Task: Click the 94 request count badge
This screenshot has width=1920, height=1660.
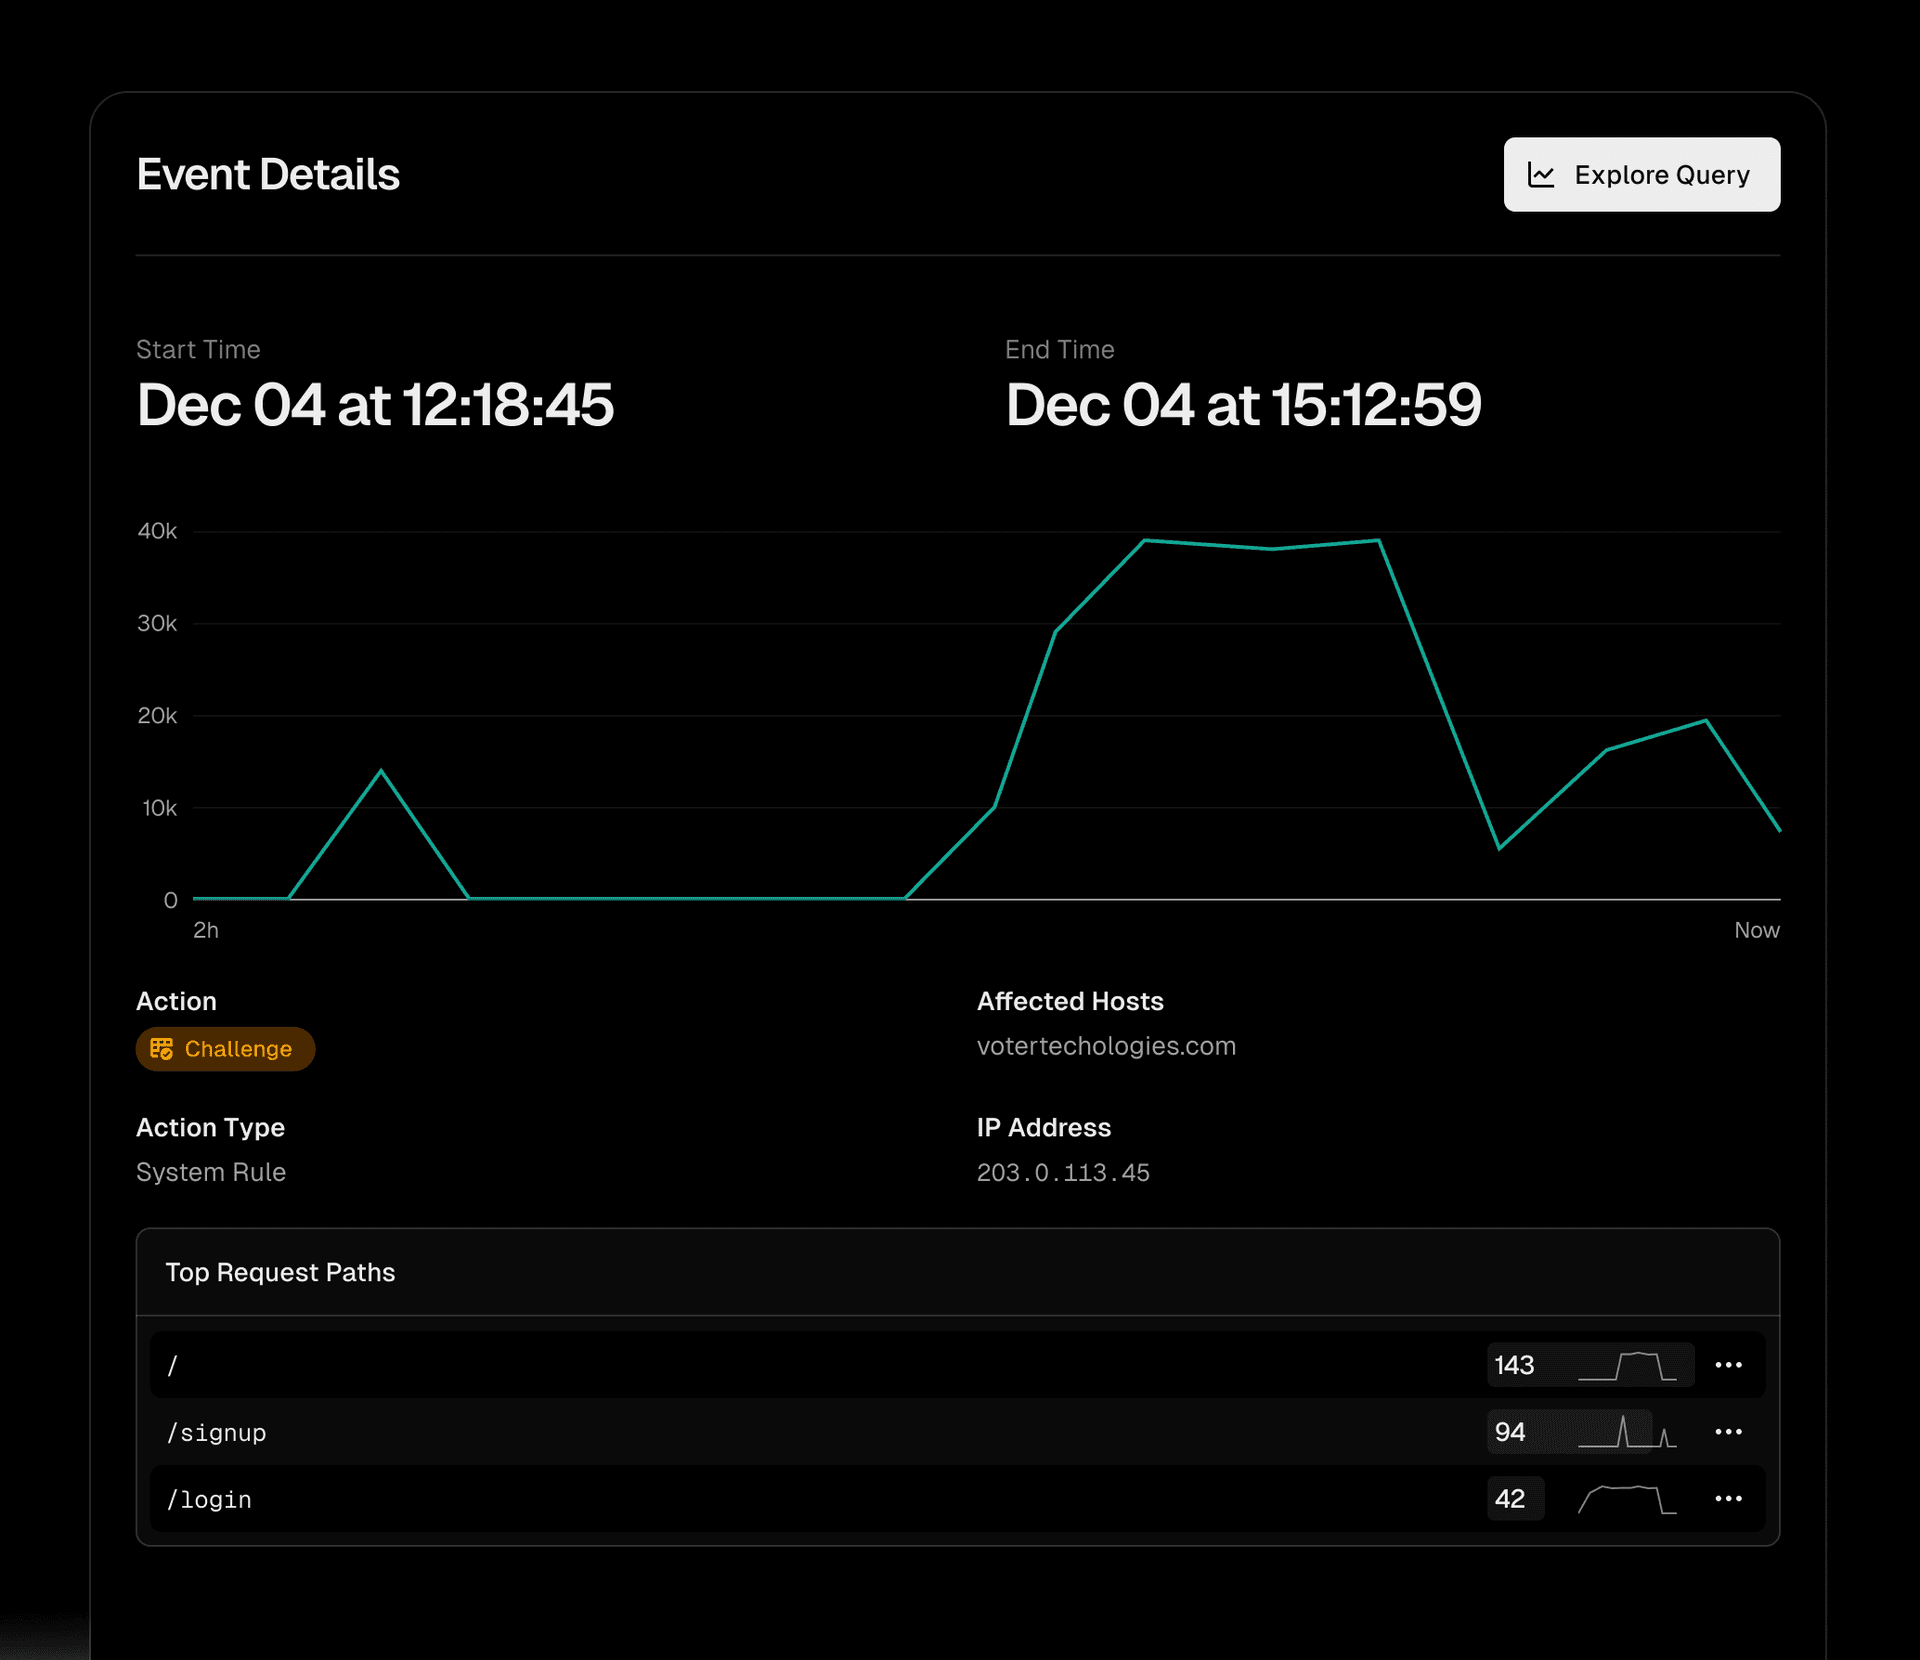Action: click(1510, 1432)
